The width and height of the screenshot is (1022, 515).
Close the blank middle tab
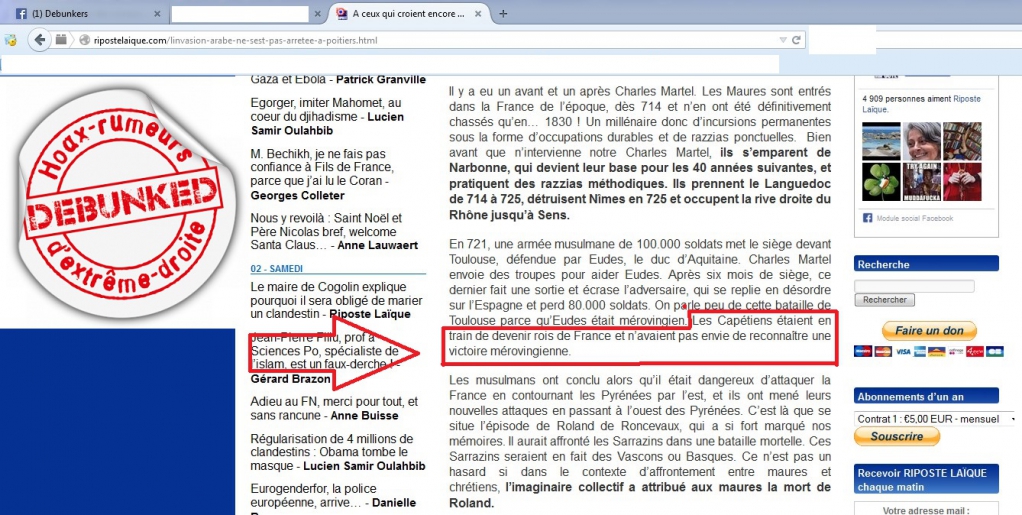point(317,14)
